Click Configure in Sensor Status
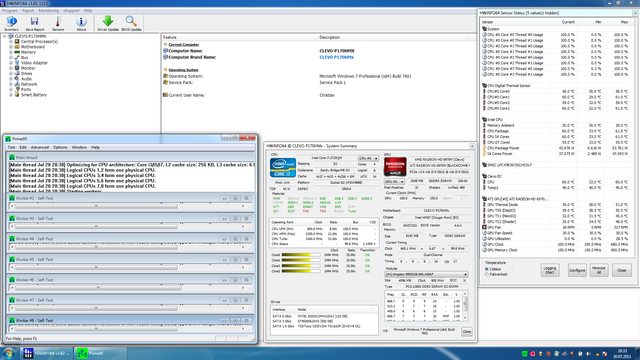 point(577,270)
